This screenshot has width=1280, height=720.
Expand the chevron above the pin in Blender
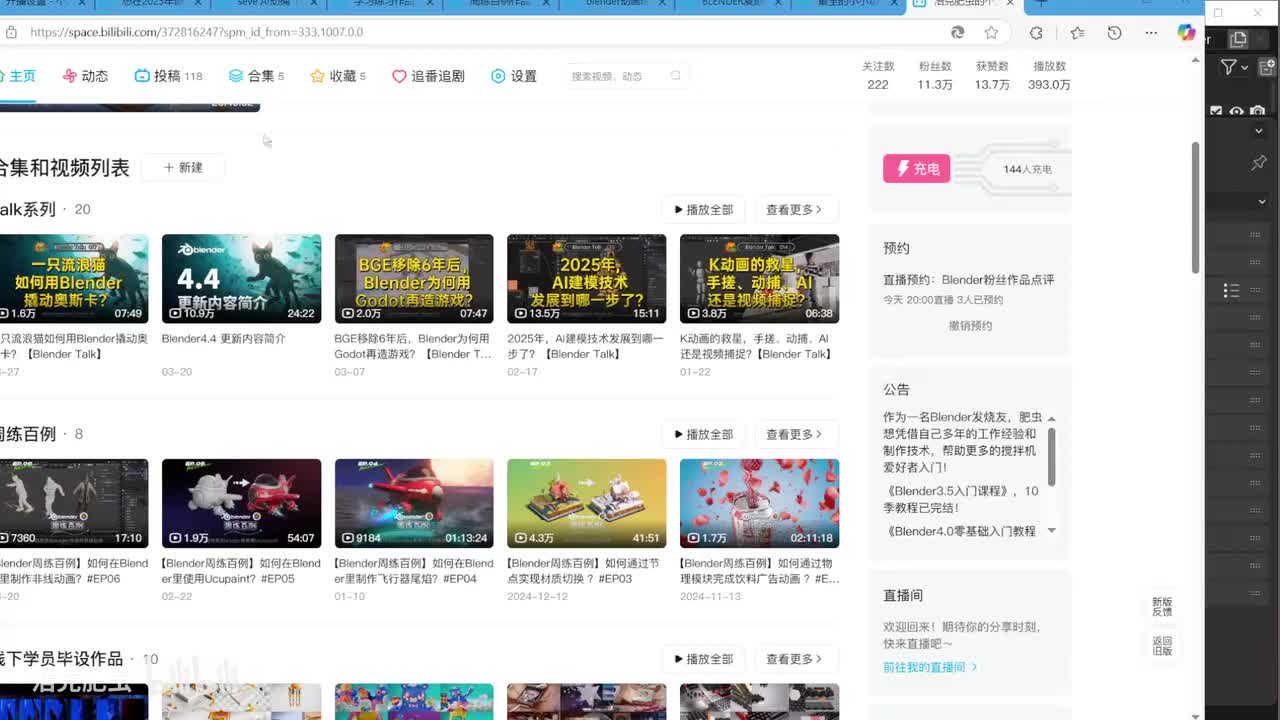1259,131
